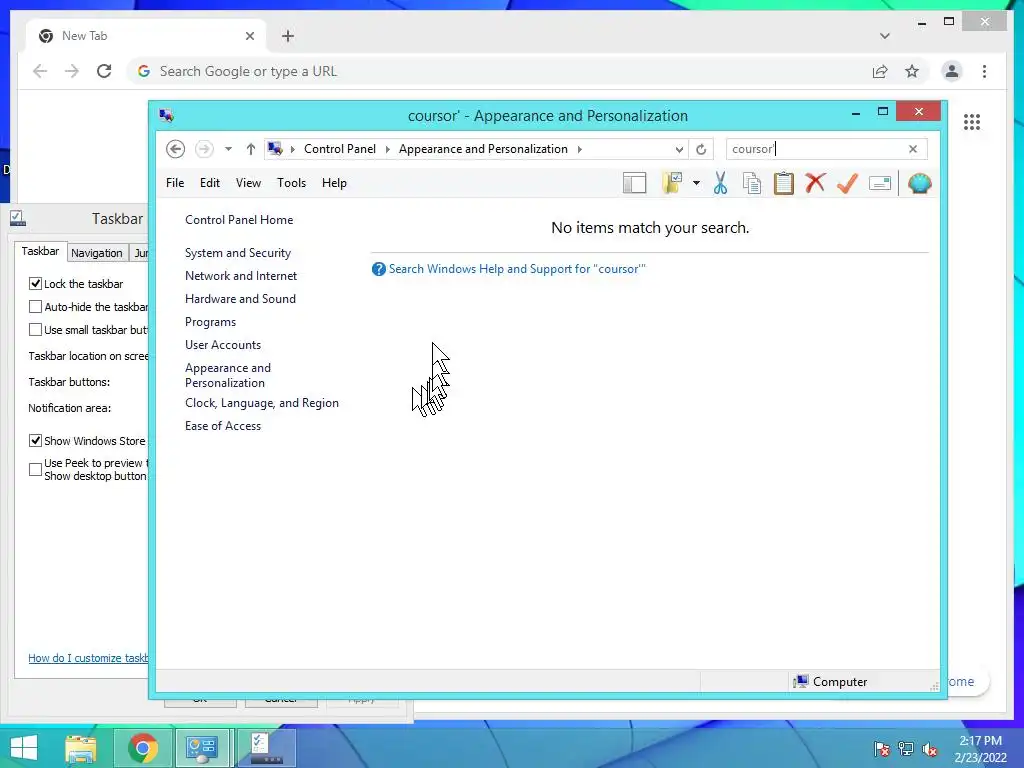The image size is (1024, 768).
Task: Uncheck Lock the taskbar checkbox
Action: (35, 284)
